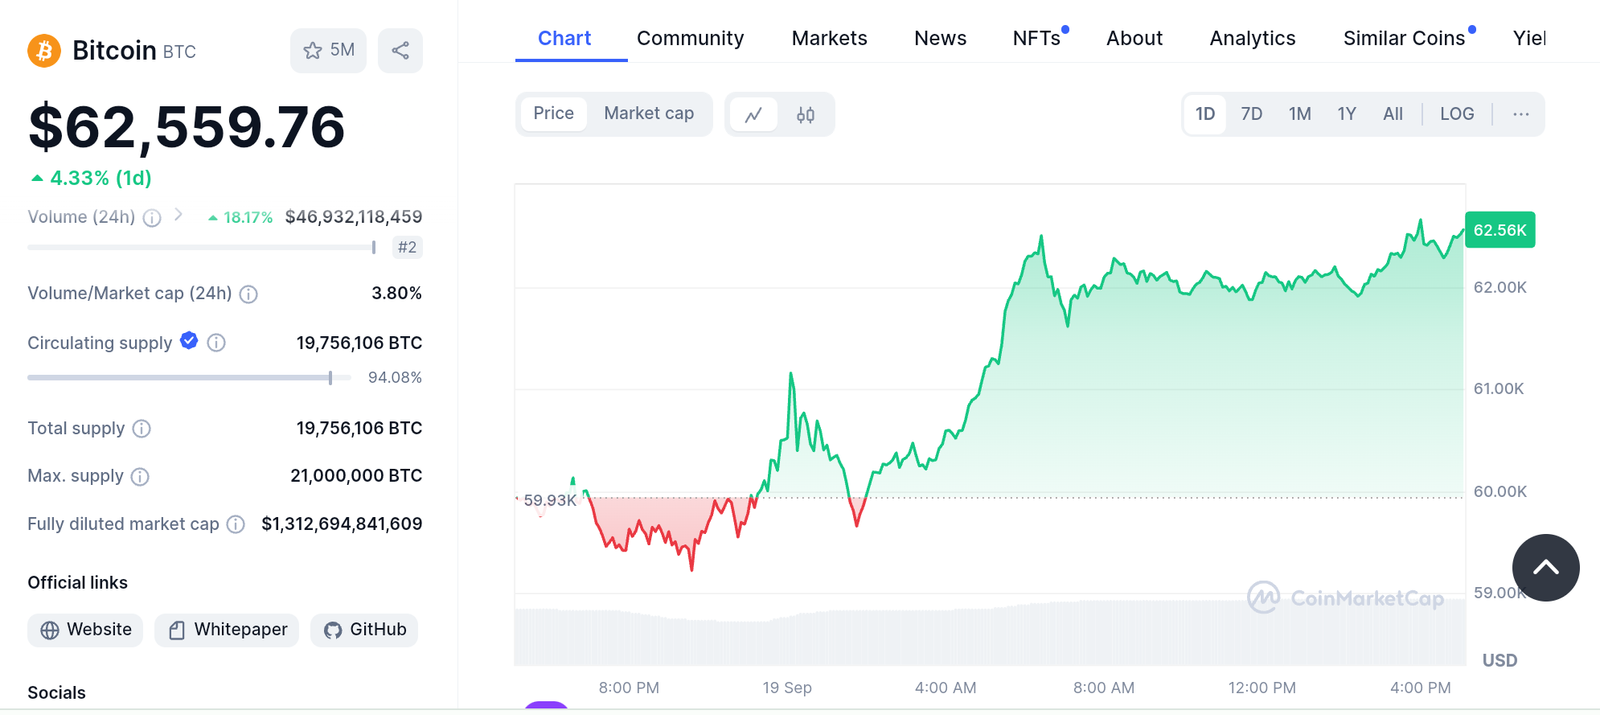Select the 1M time range
The width and height of the screenshot is (1600, 715).
tap(1299, 114)
